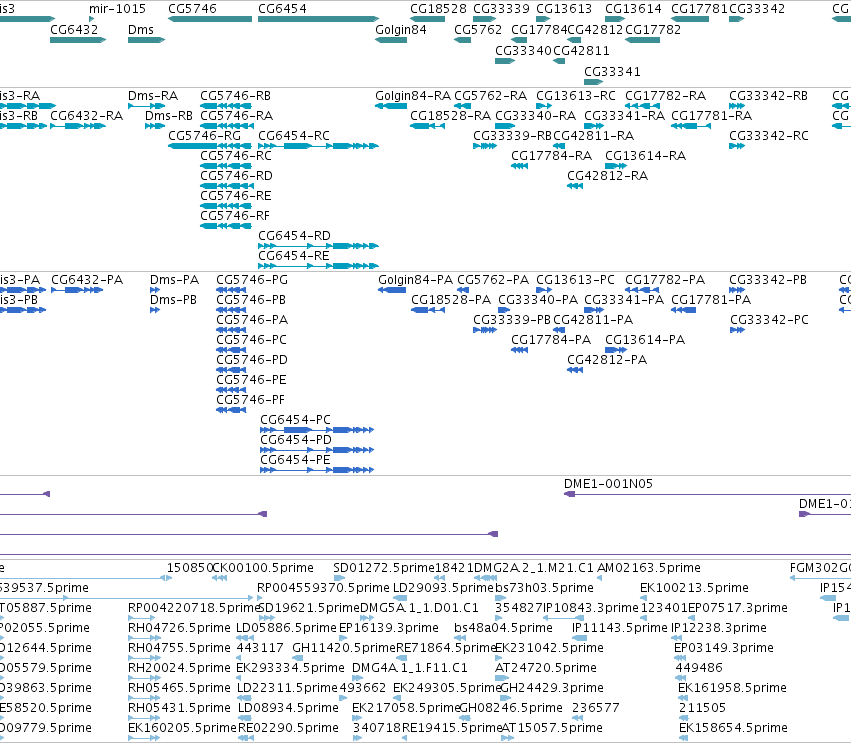
Task: Click gene CG13614 label
Action: point(633,9)
